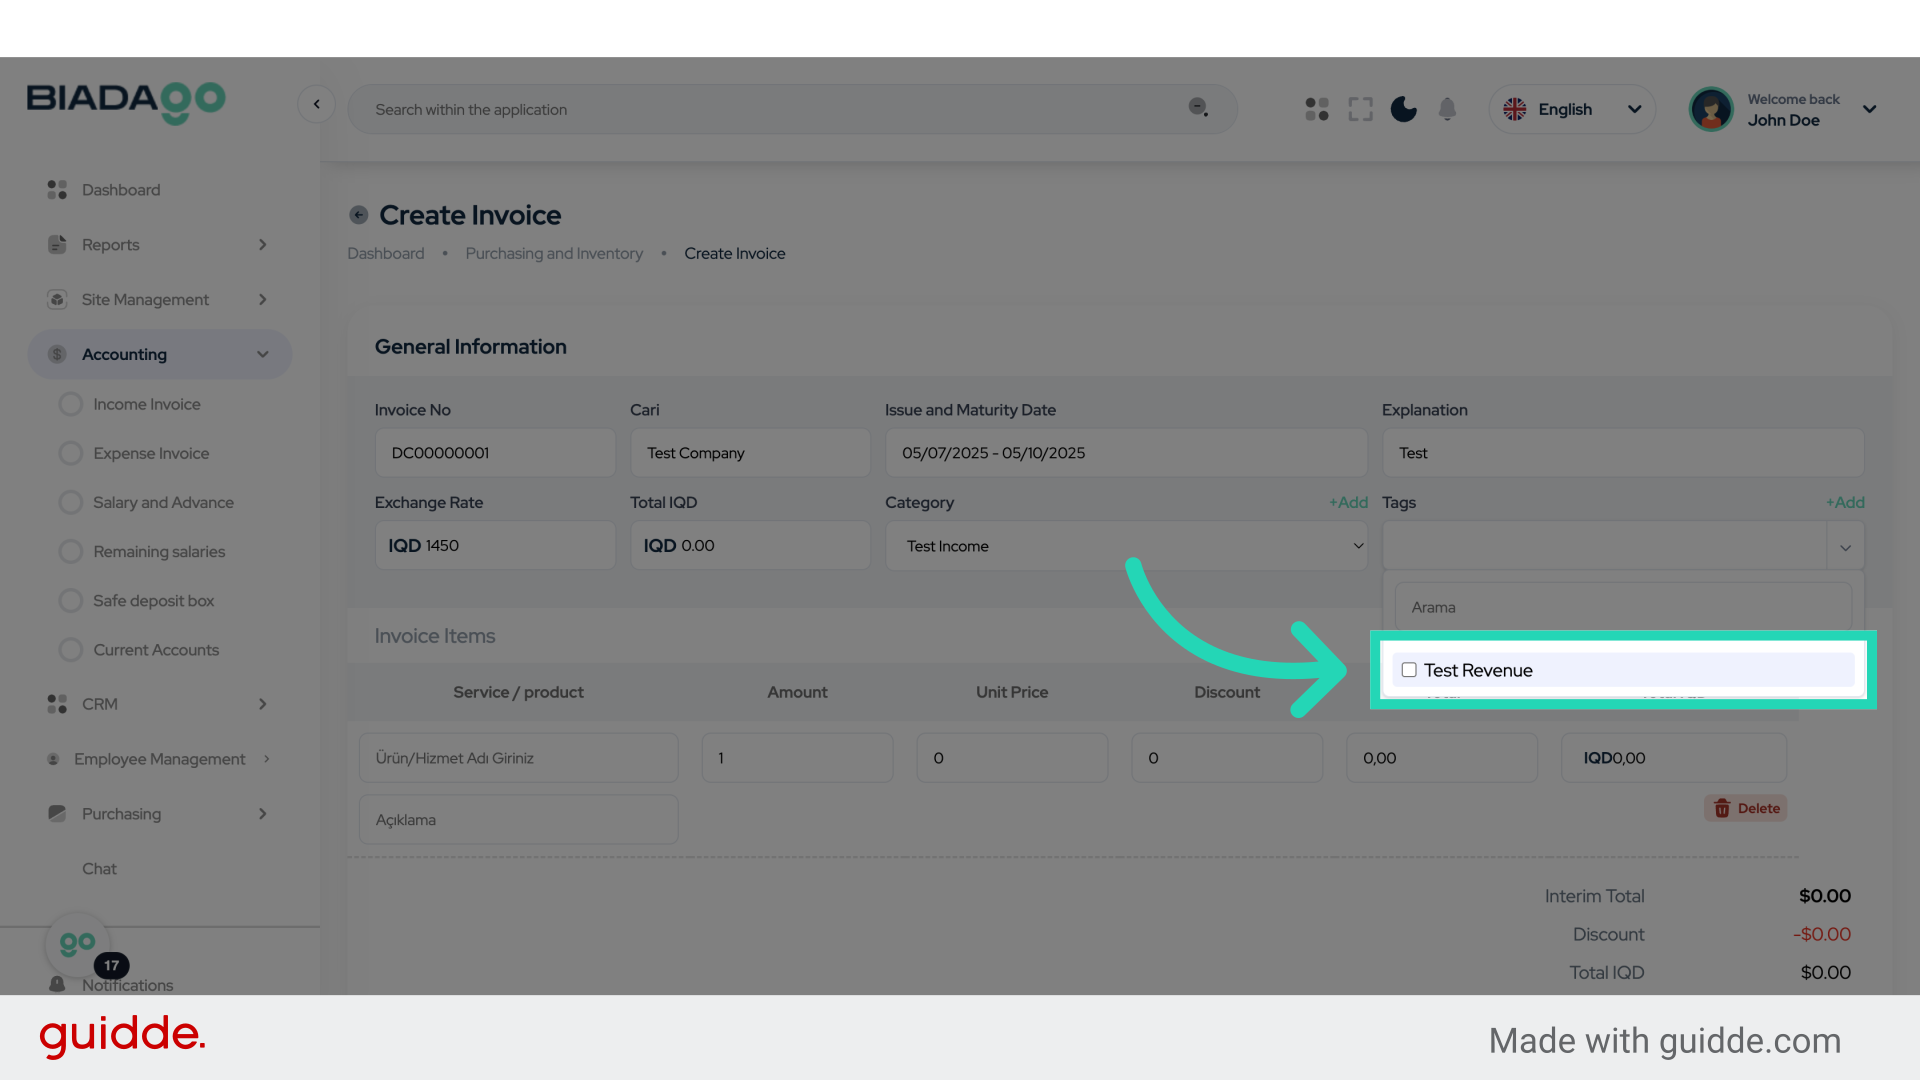Open the Dashboard menu item
Viewport: 1920px width, 1080px height.
120,190
